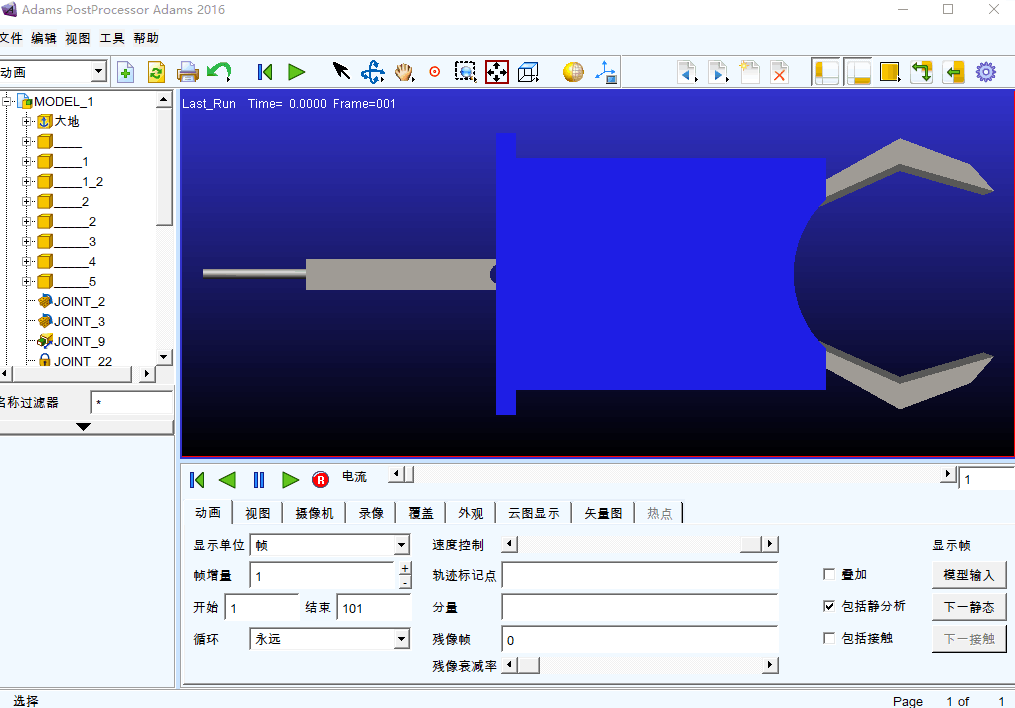Click the coordinate triad axes icon

[606, 72]
